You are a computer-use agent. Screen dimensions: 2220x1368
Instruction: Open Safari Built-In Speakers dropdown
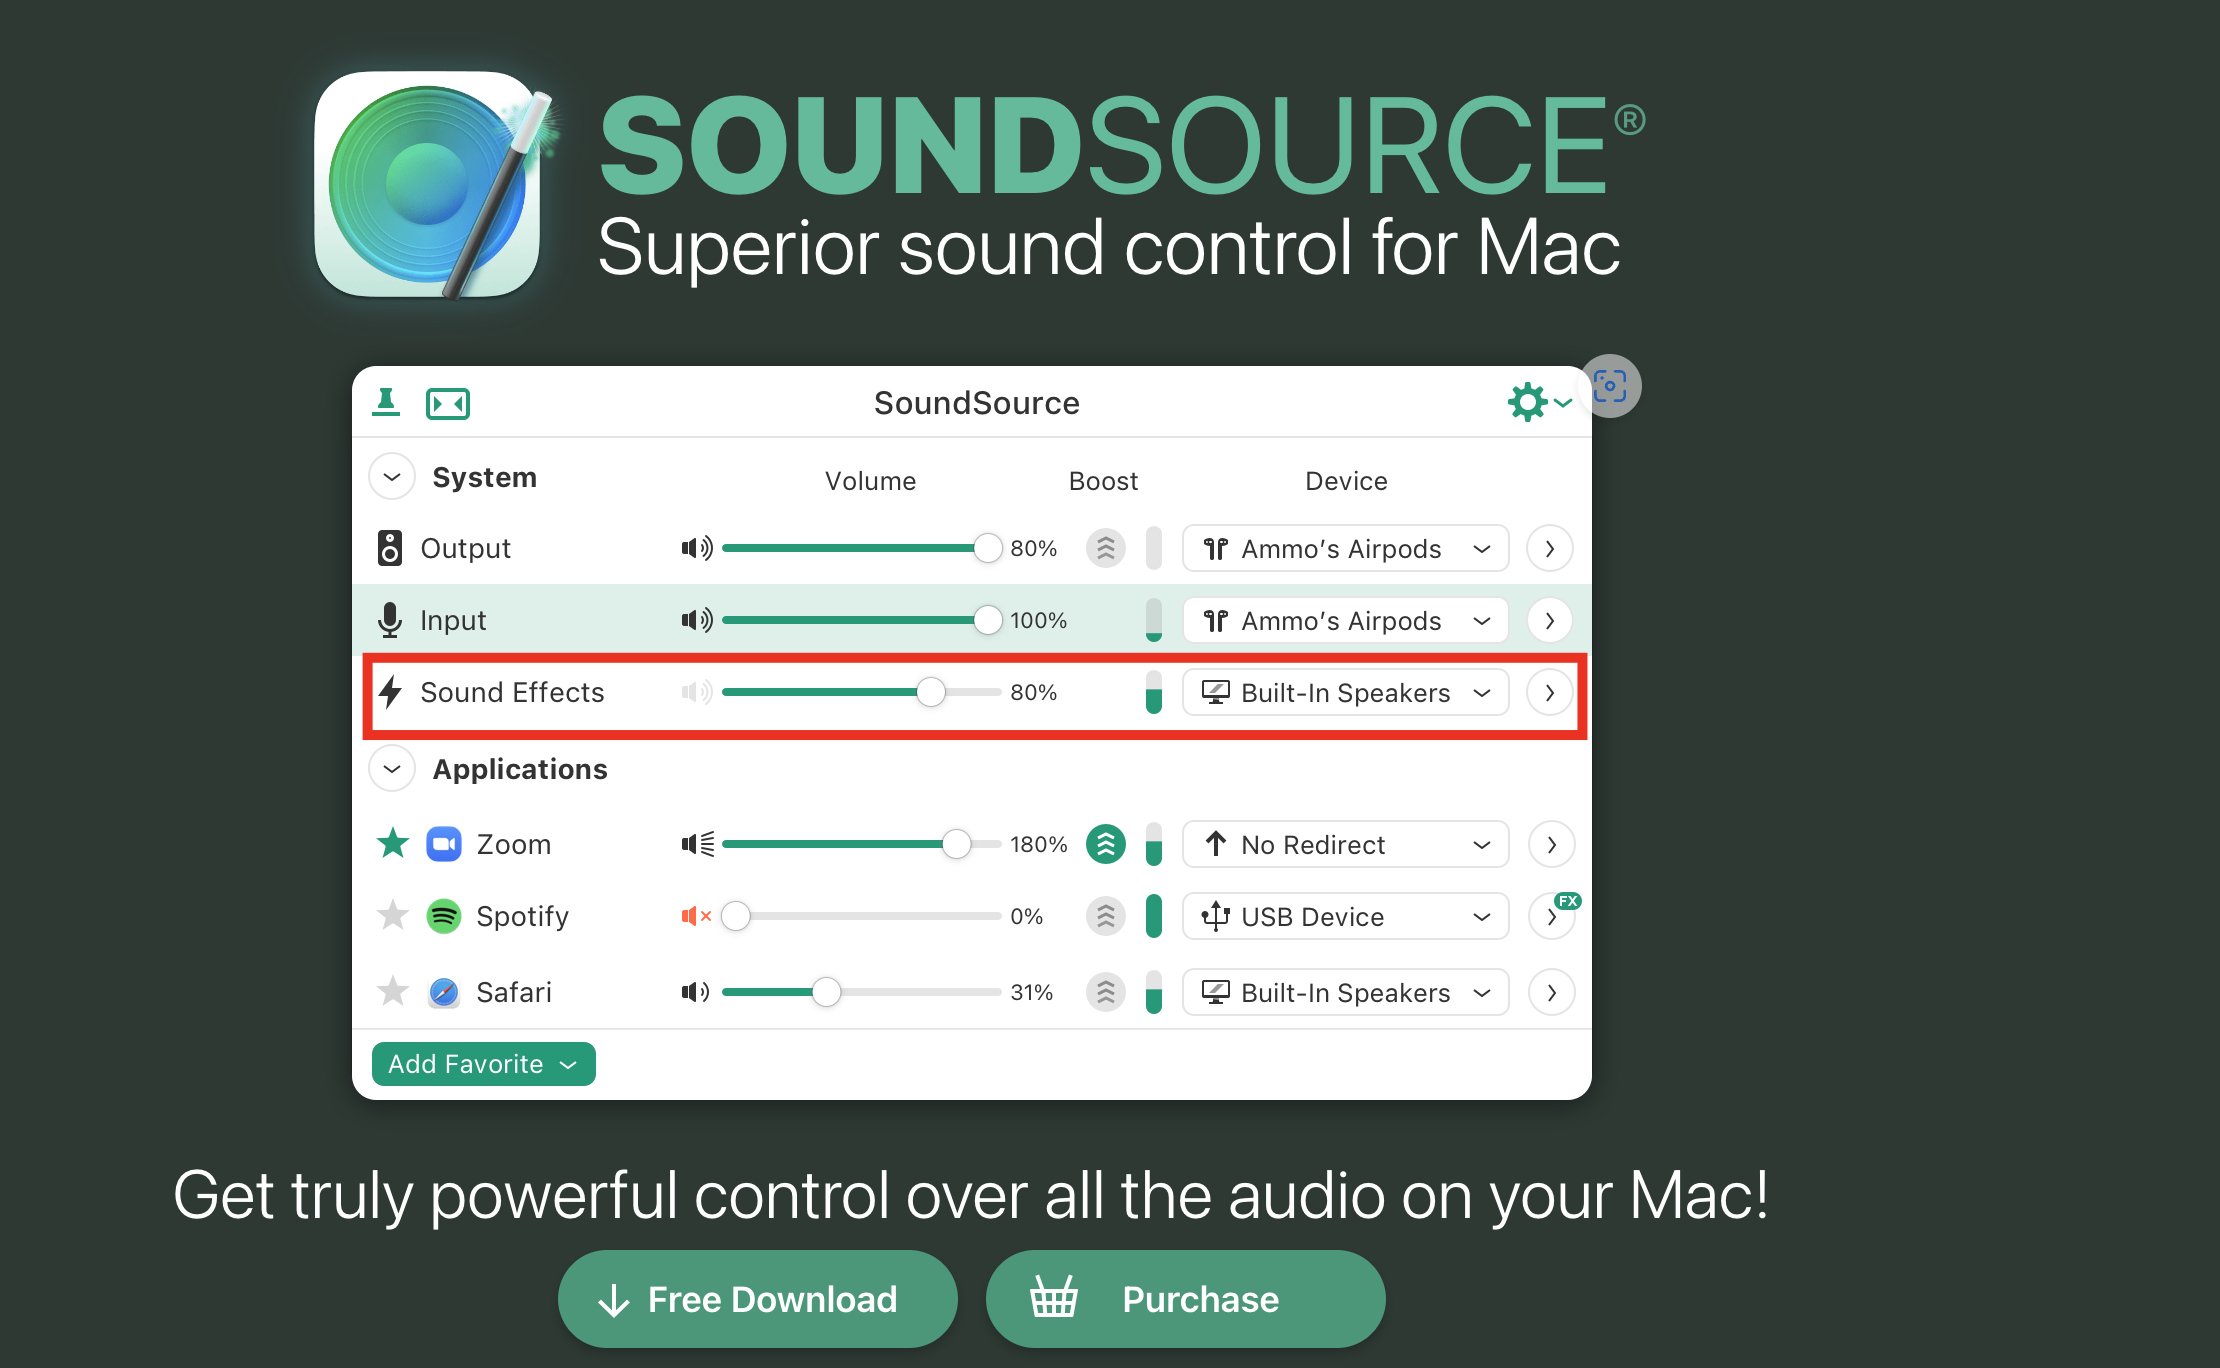pyautogui.click(x=1346, y=993)
